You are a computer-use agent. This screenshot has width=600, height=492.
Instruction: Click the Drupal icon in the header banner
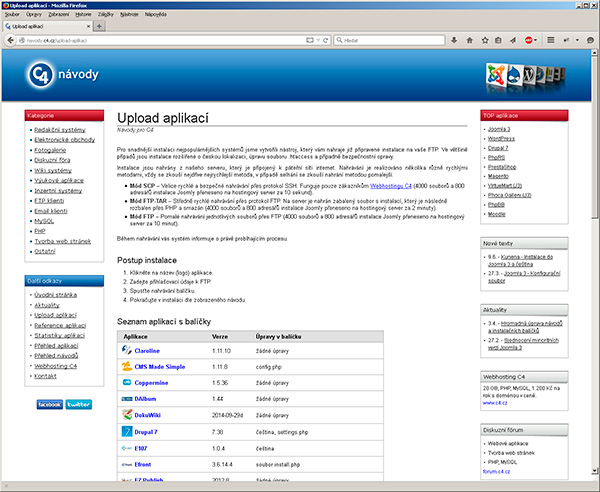[515, 75]
